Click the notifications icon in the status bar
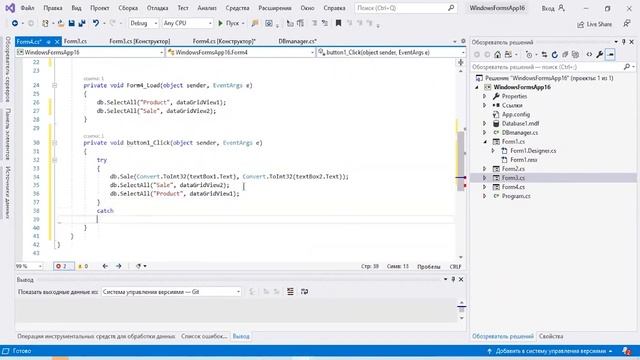The height and width of the screenshot is (360, 640). pos(626,351)
